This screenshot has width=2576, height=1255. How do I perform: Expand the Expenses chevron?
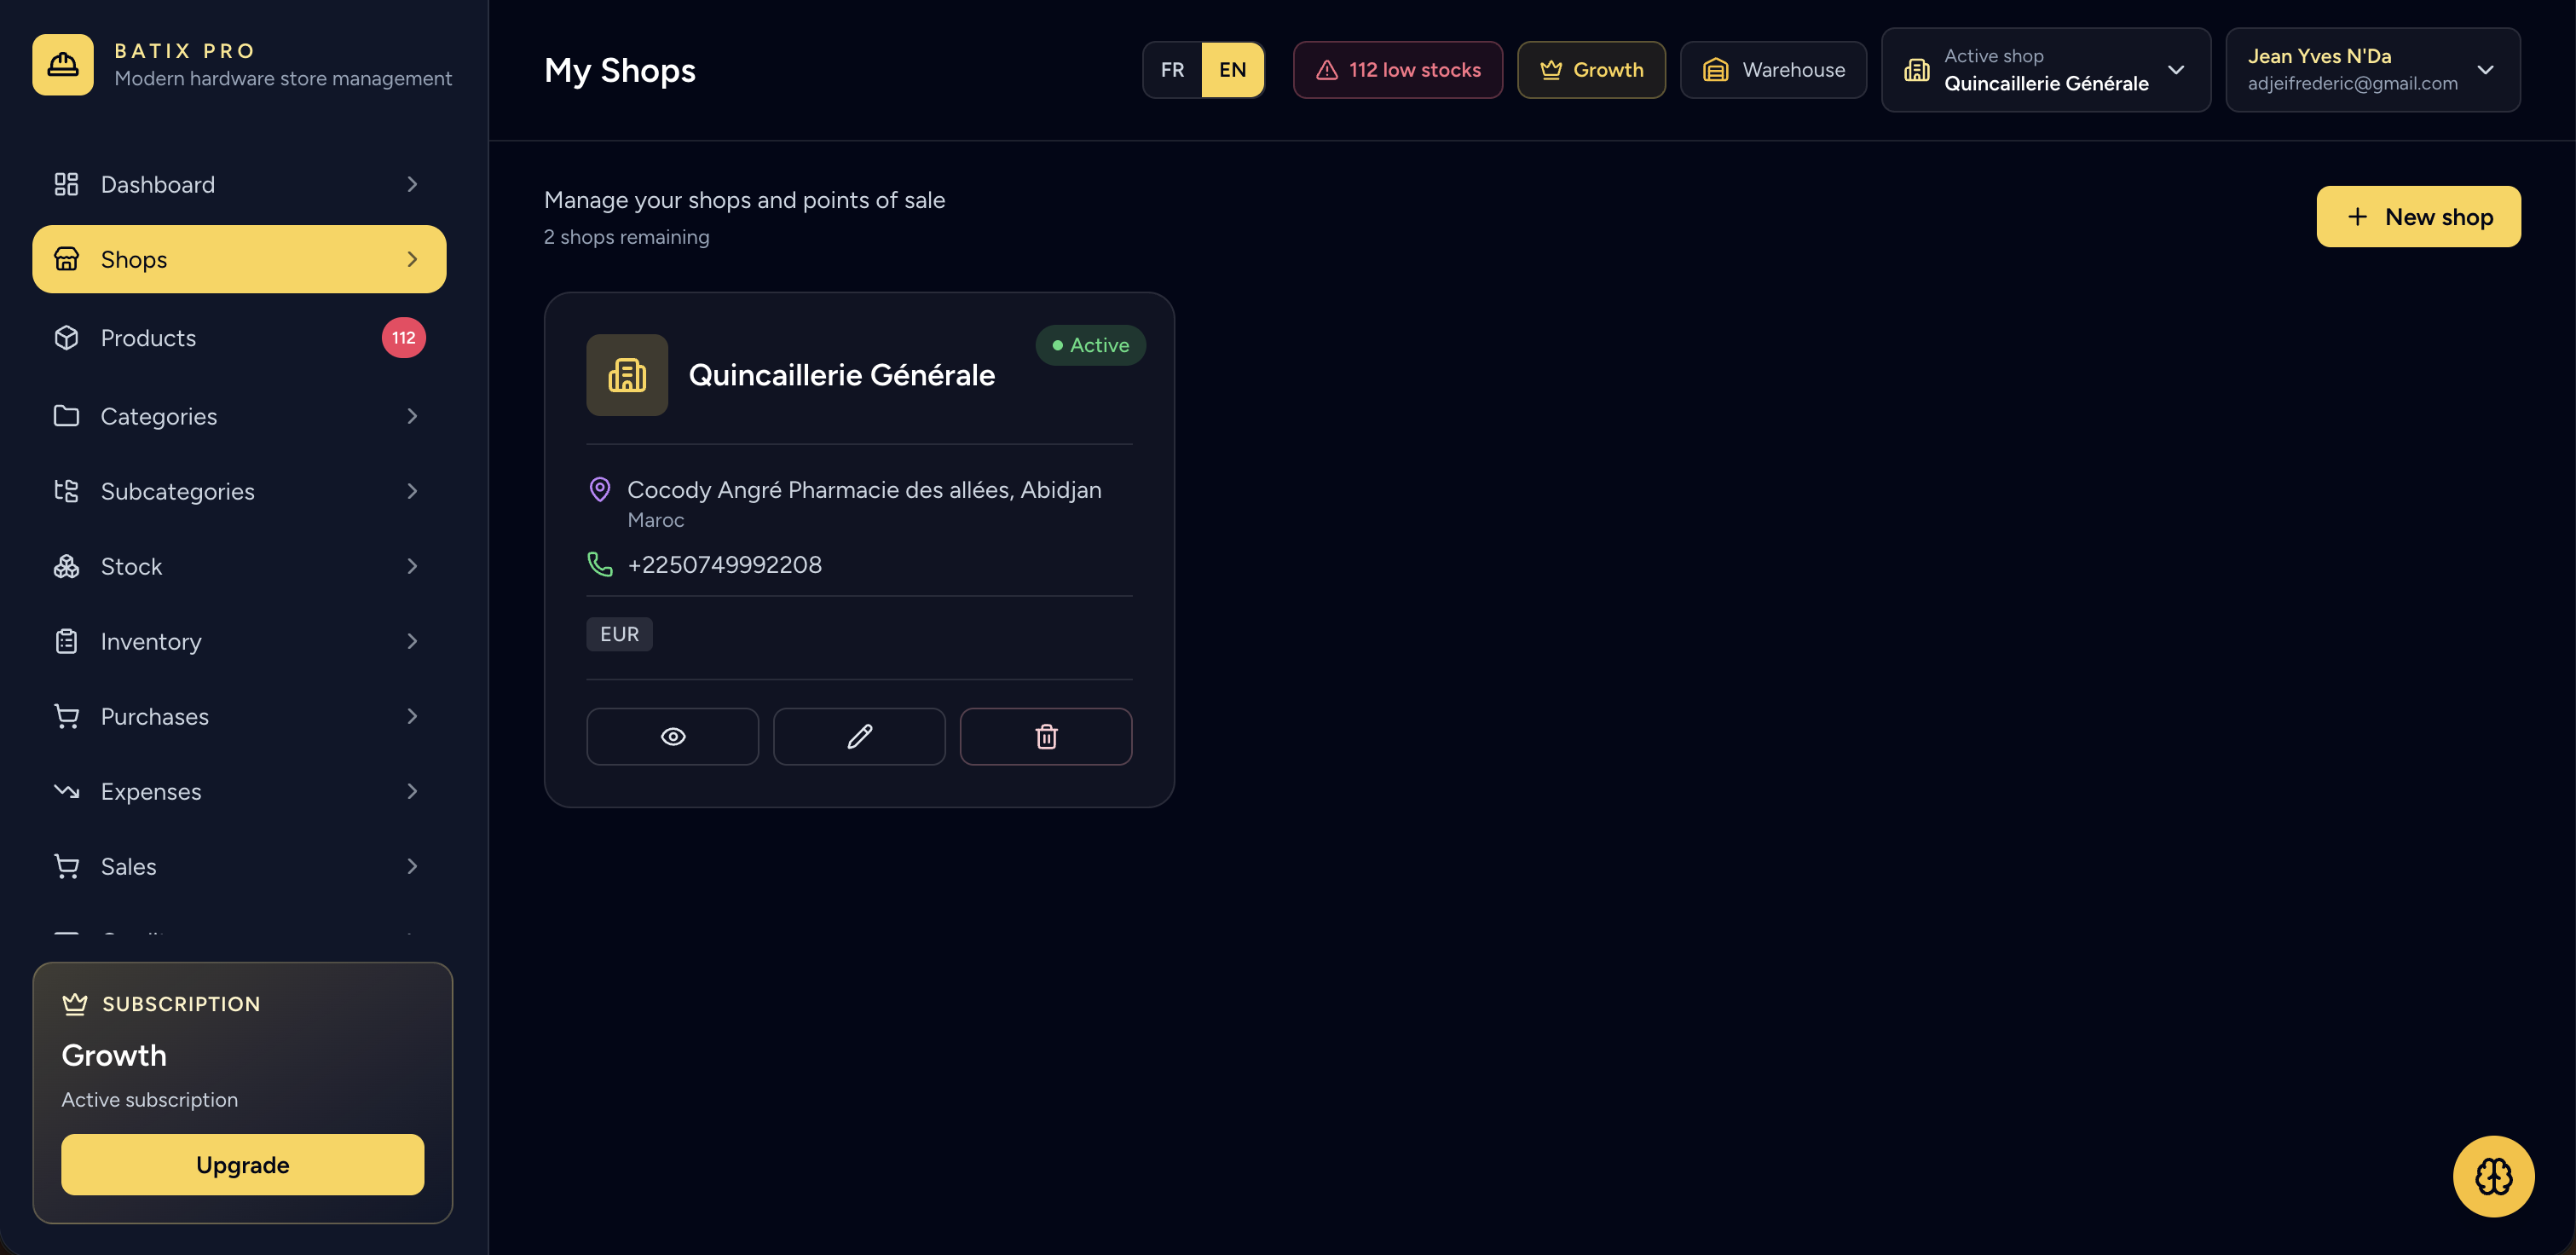click(x=412, y=791)
